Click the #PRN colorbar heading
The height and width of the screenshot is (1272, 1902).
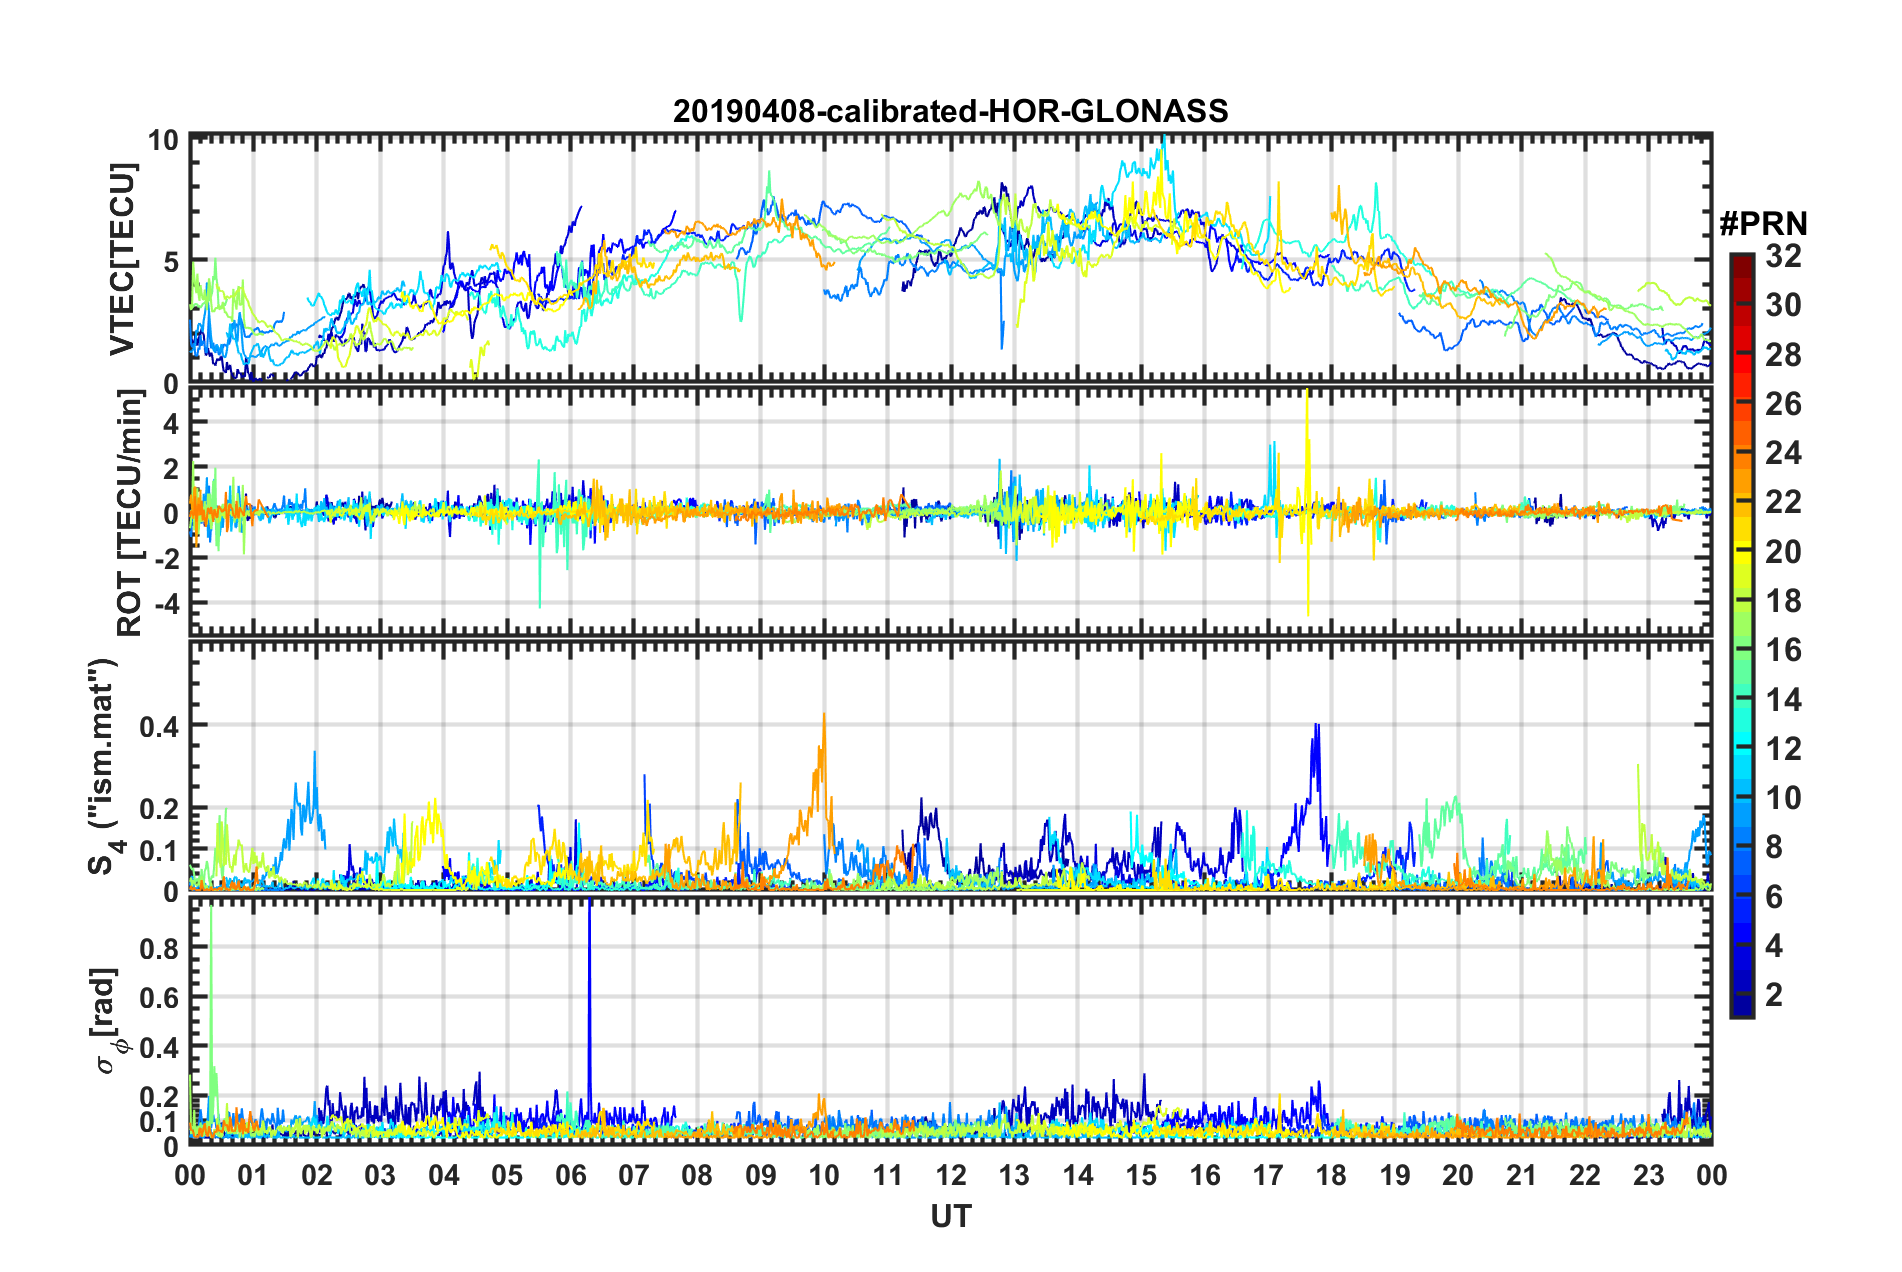coord(1763,224)
